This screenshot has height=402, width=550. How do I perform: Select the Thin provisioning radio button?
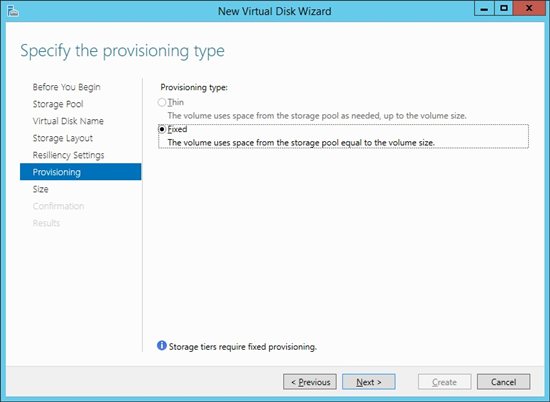coord(162,102)
